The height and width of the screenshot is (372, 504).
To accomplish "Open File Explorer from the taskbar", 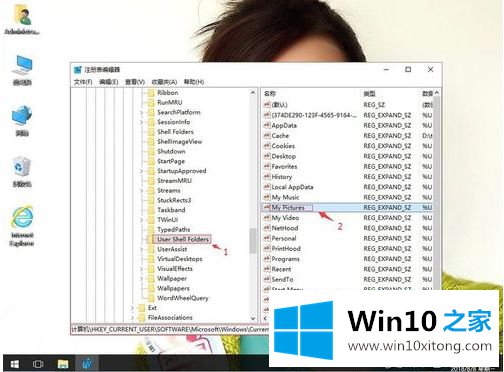I will point(62,364).
